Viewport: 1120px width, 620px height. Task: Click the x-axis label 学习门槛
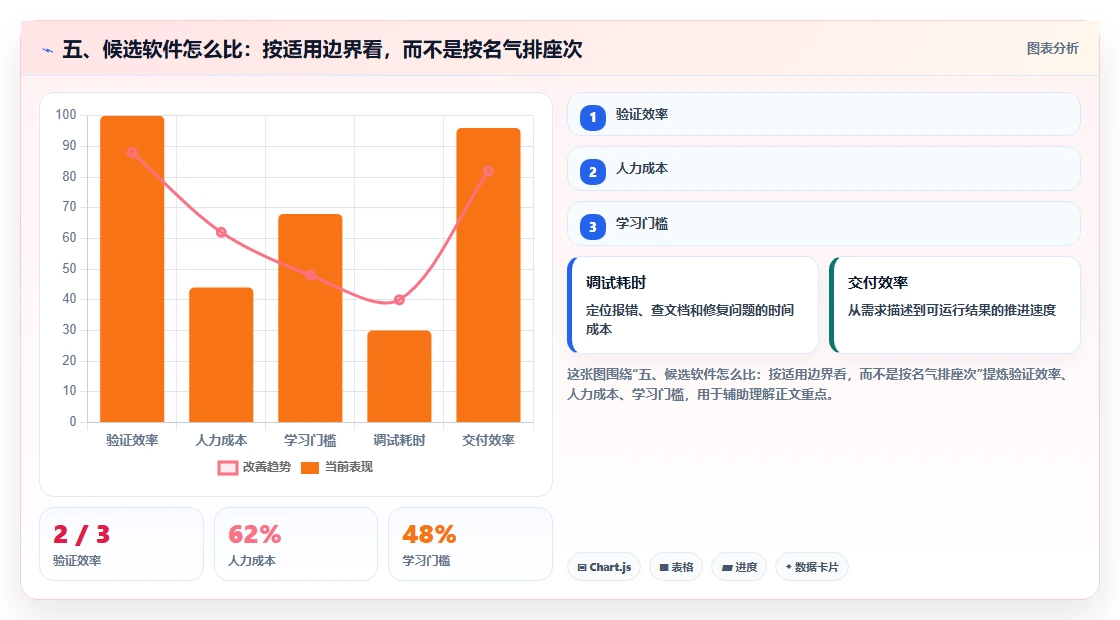(x=310, y=440)
